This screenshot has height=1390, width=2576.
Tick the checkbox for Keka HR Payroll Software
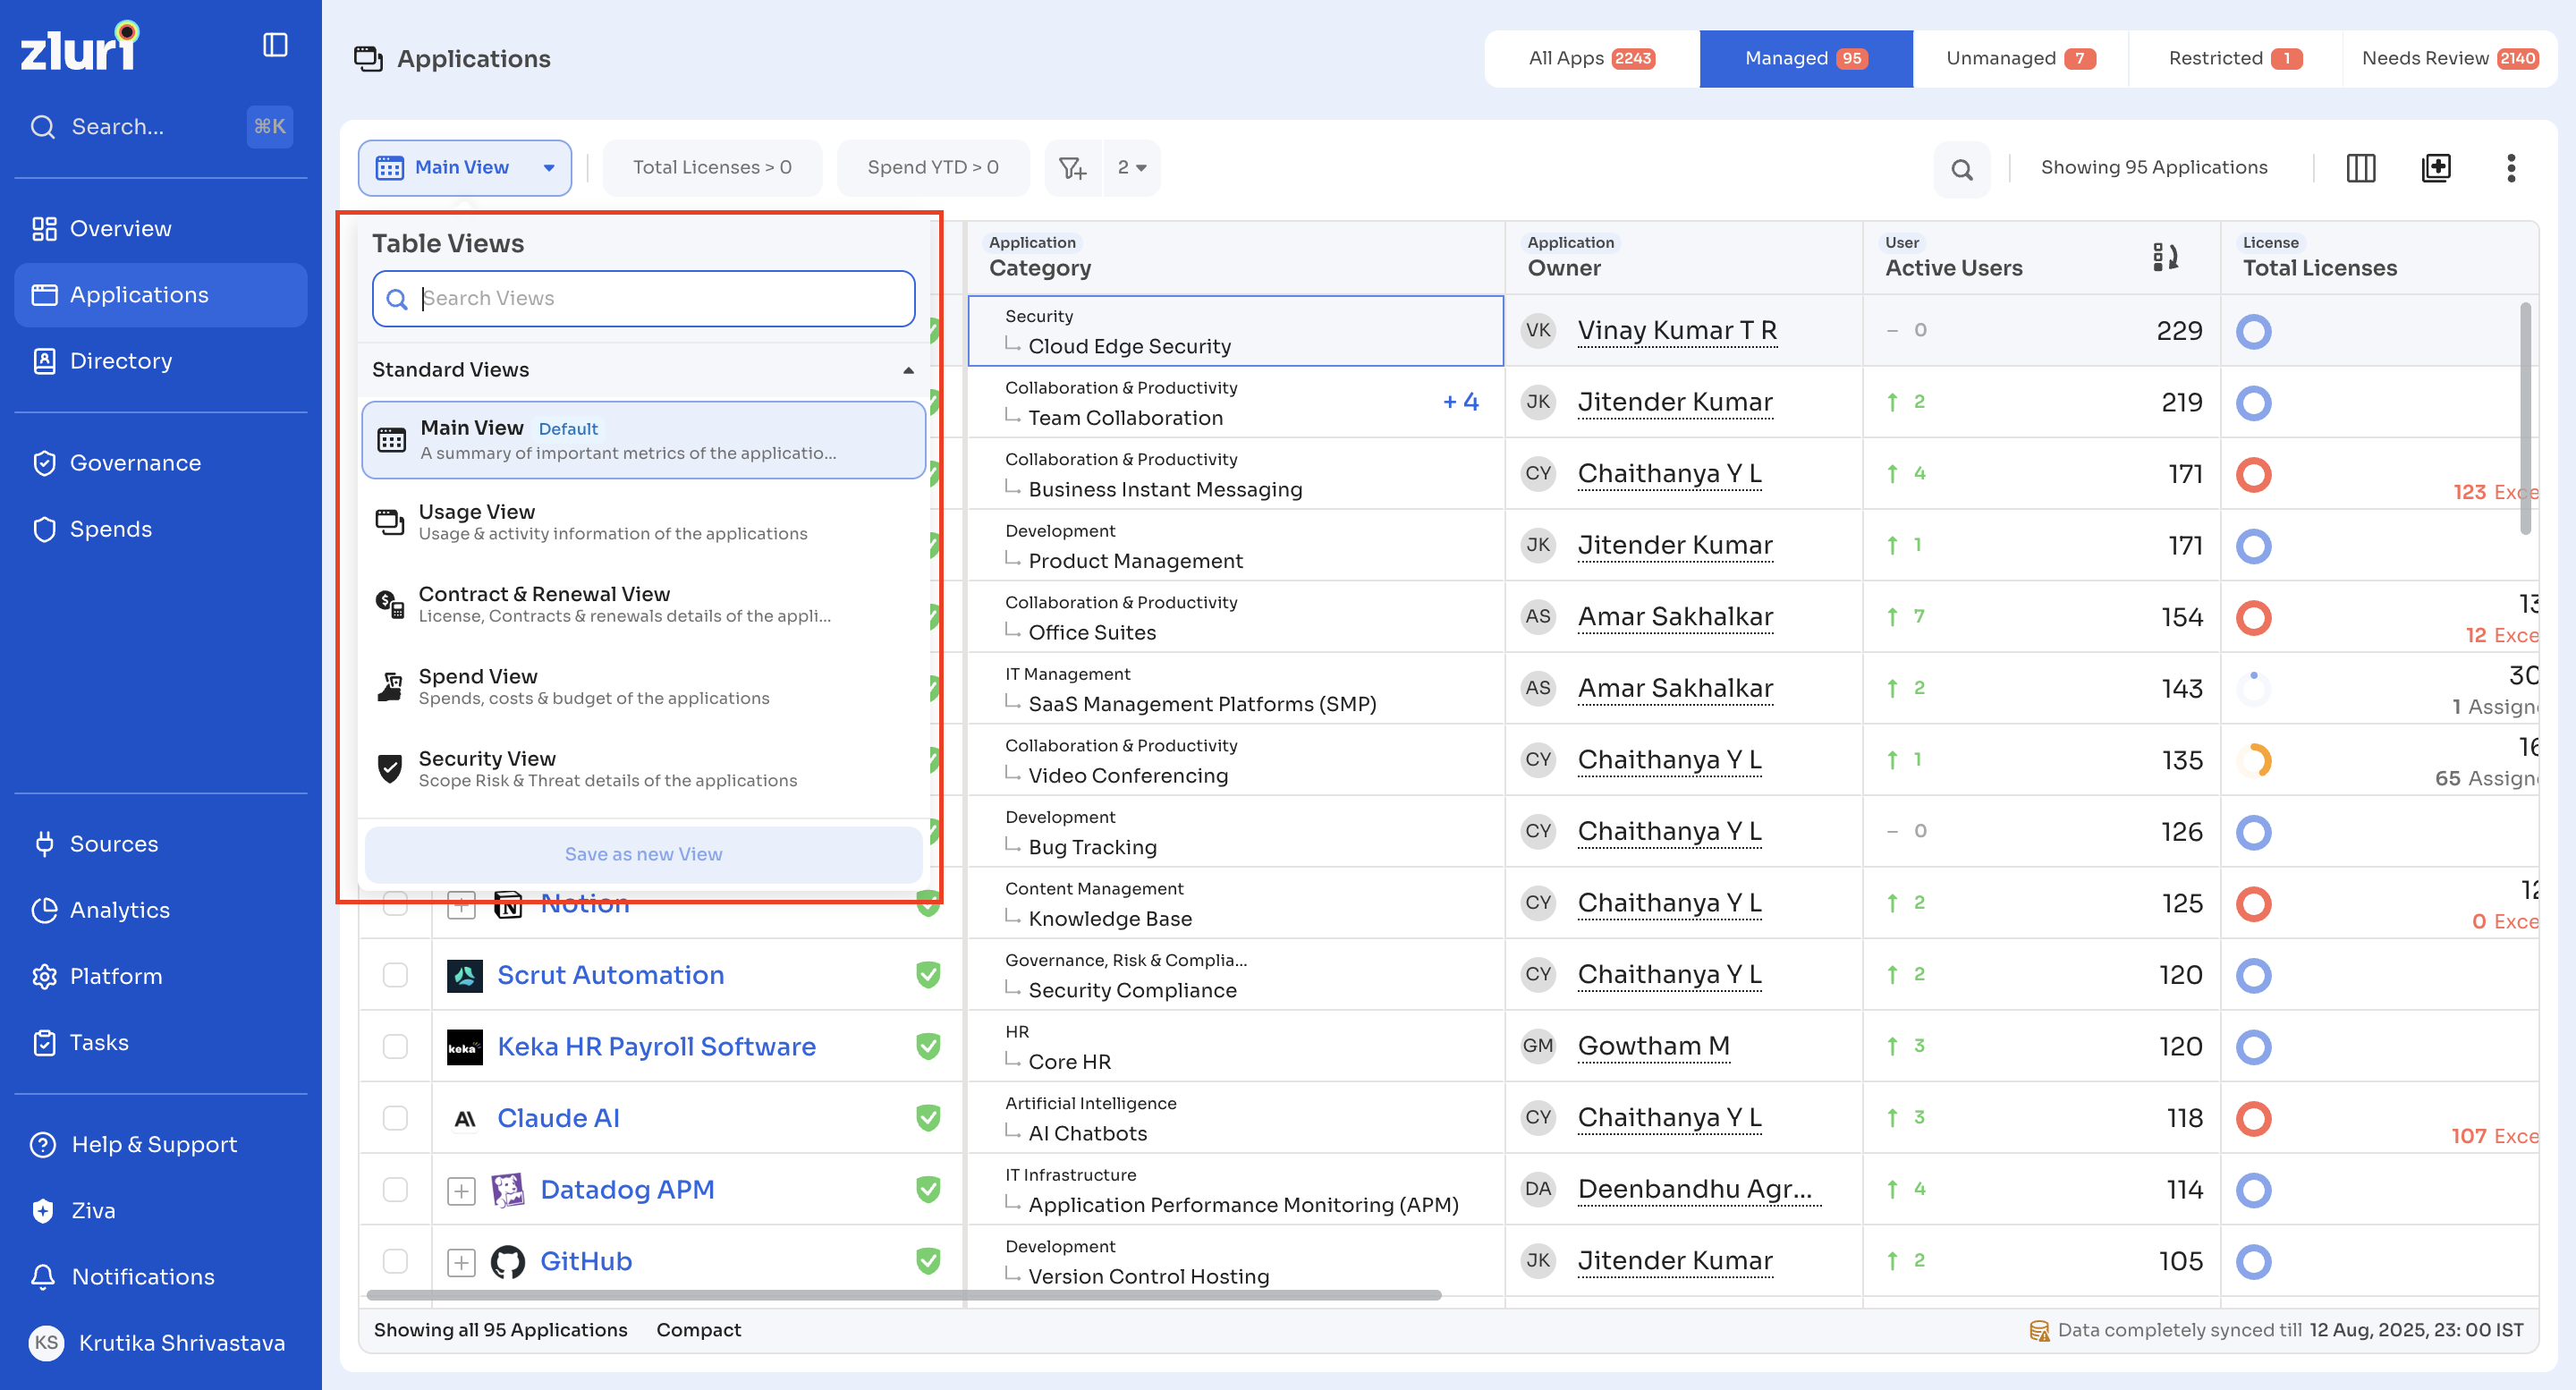tap(396, 1047)
